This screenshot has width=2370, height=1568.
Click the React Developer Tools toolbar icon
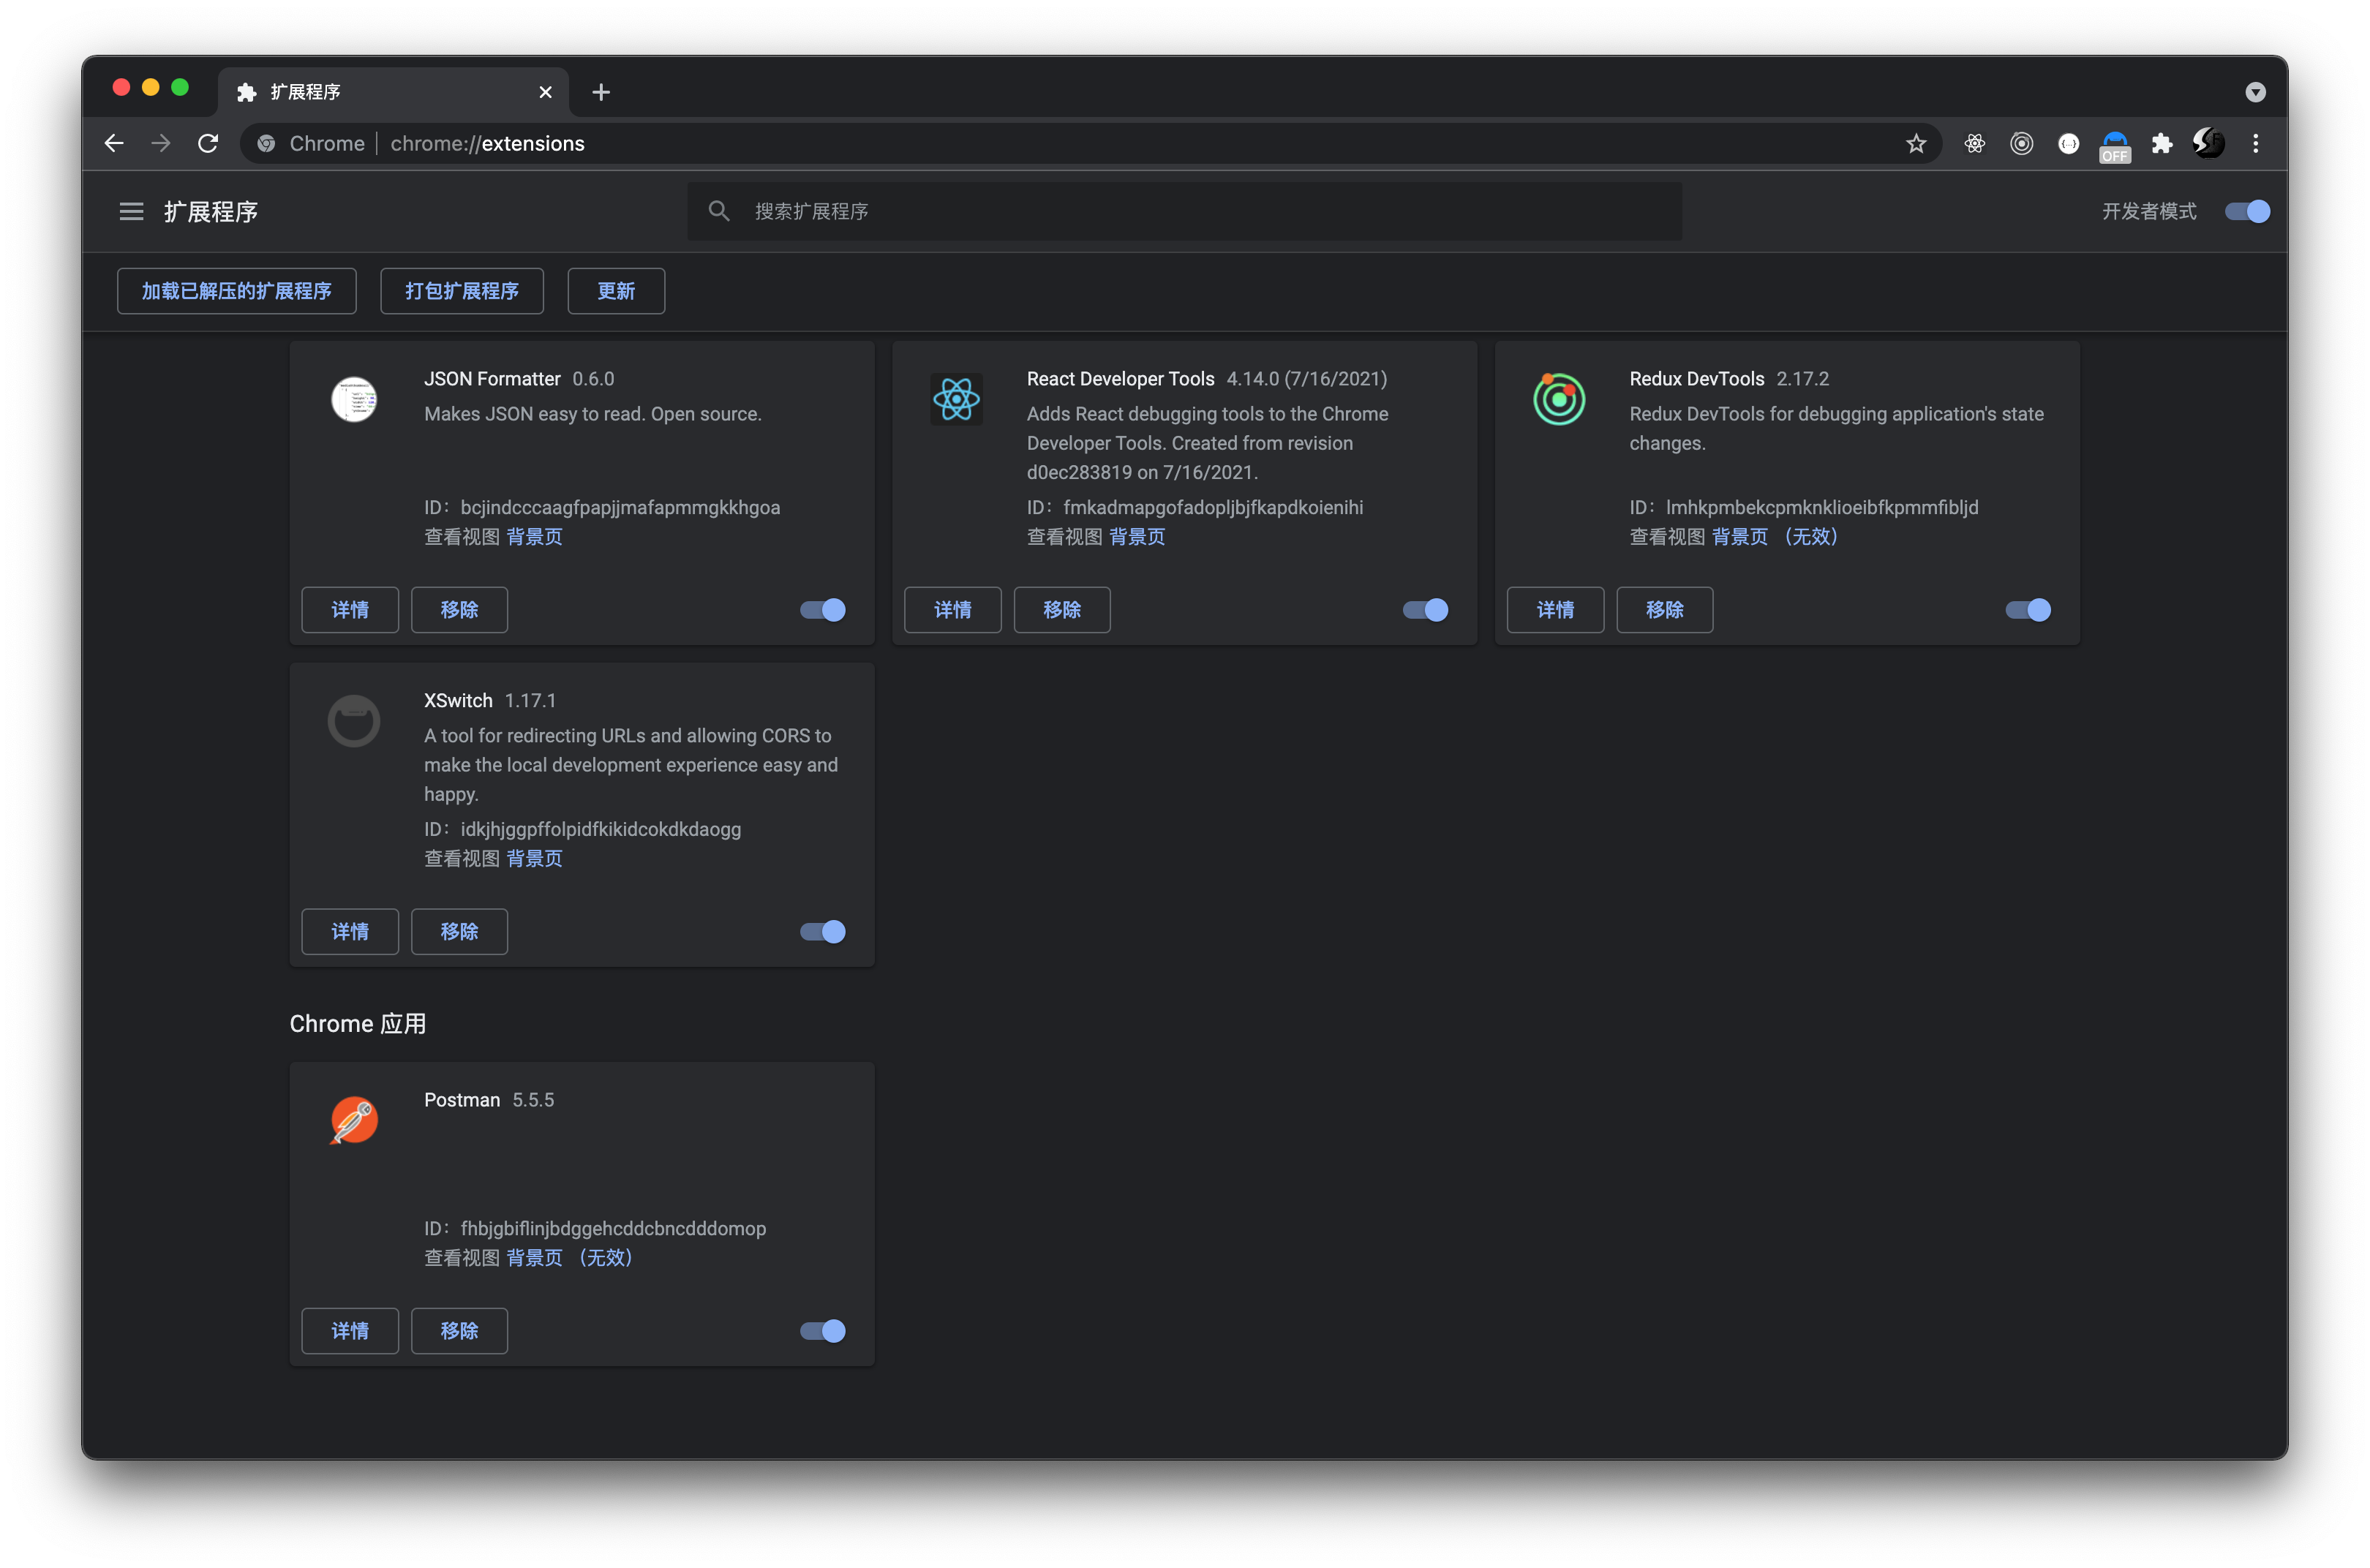[x=1974, y=144]
